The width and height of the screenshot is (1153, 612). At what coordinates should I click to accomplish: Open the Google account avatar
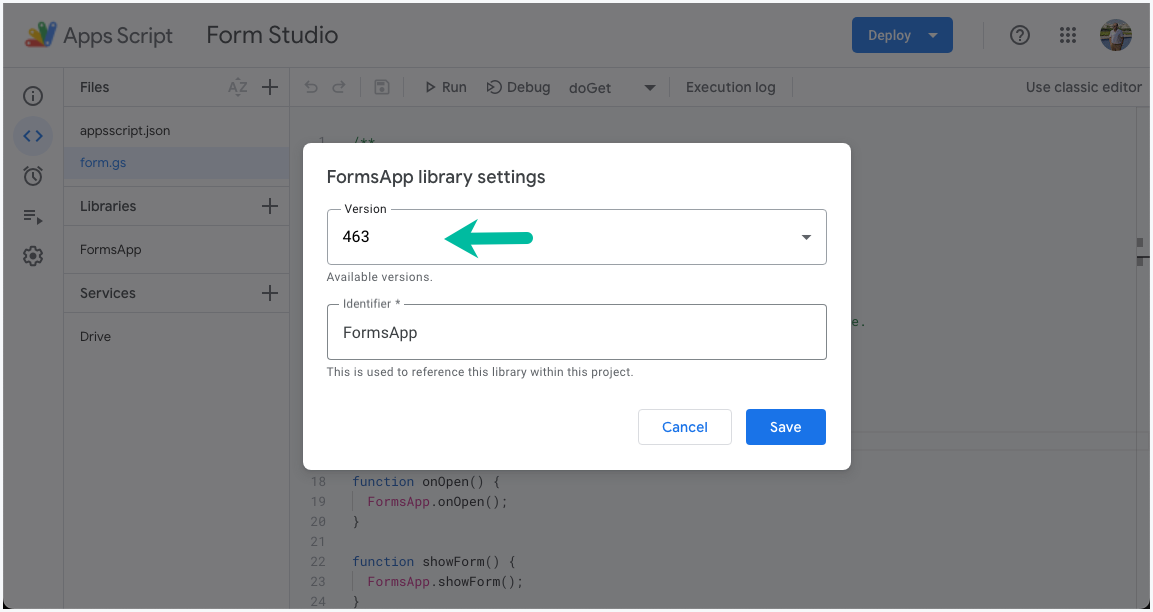point(1115,35)
